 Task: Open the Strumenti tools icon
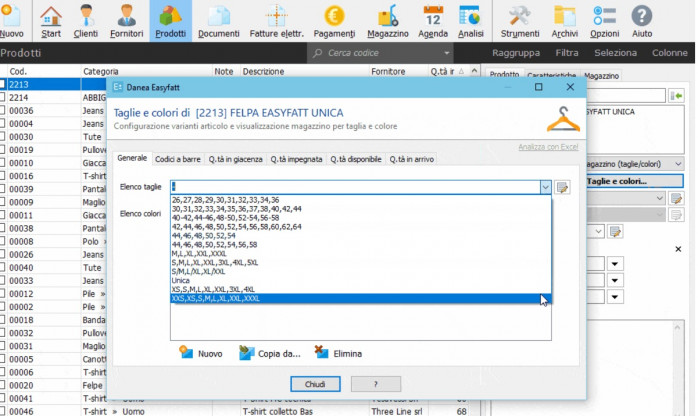tap(519, 21)
